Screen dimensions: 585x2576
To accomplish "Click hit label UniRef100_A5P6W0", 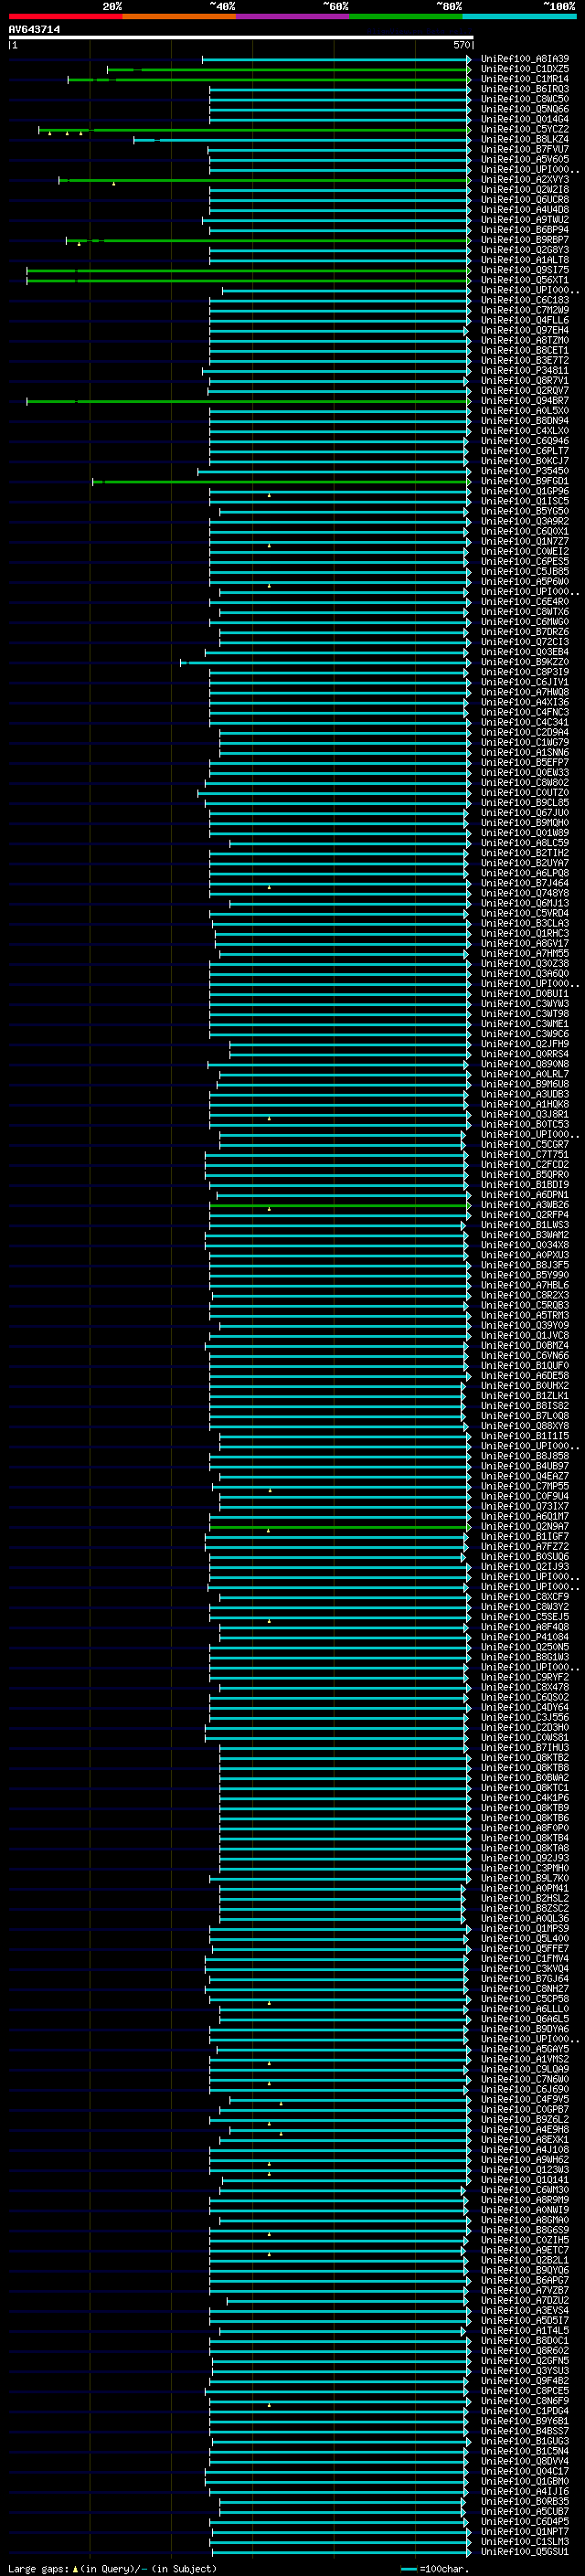I will 524,582.
